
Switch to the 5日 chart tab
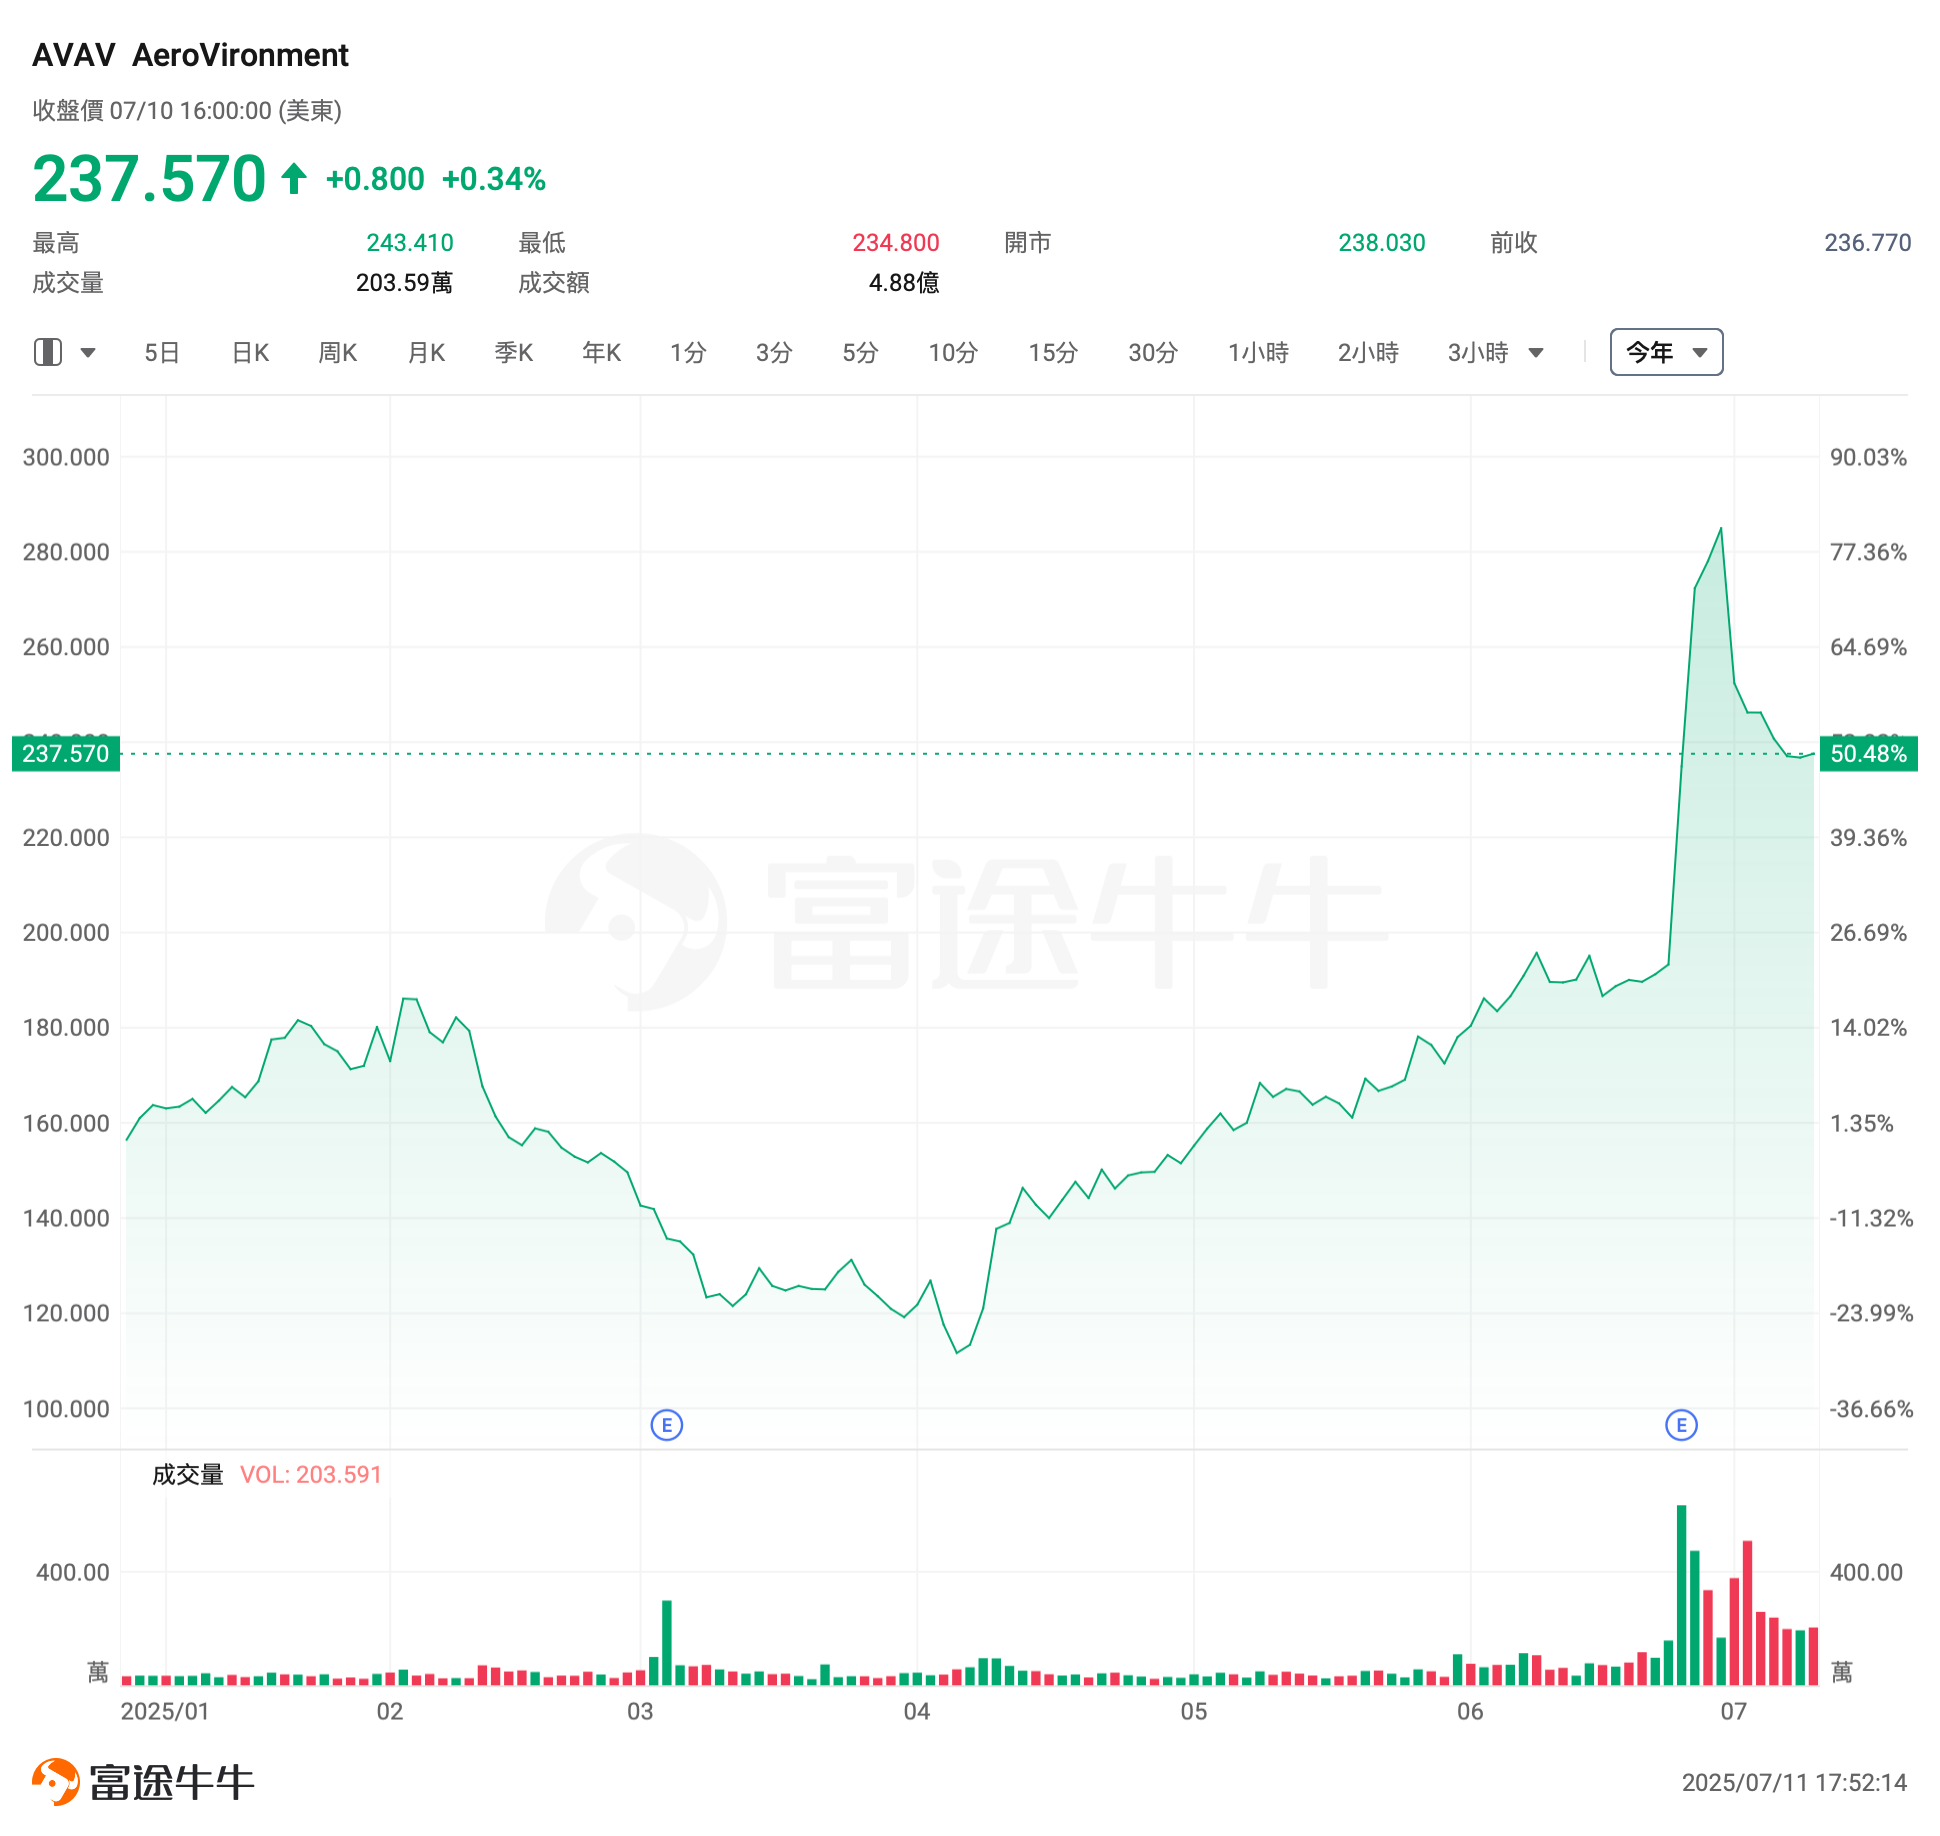coord(162,352)
